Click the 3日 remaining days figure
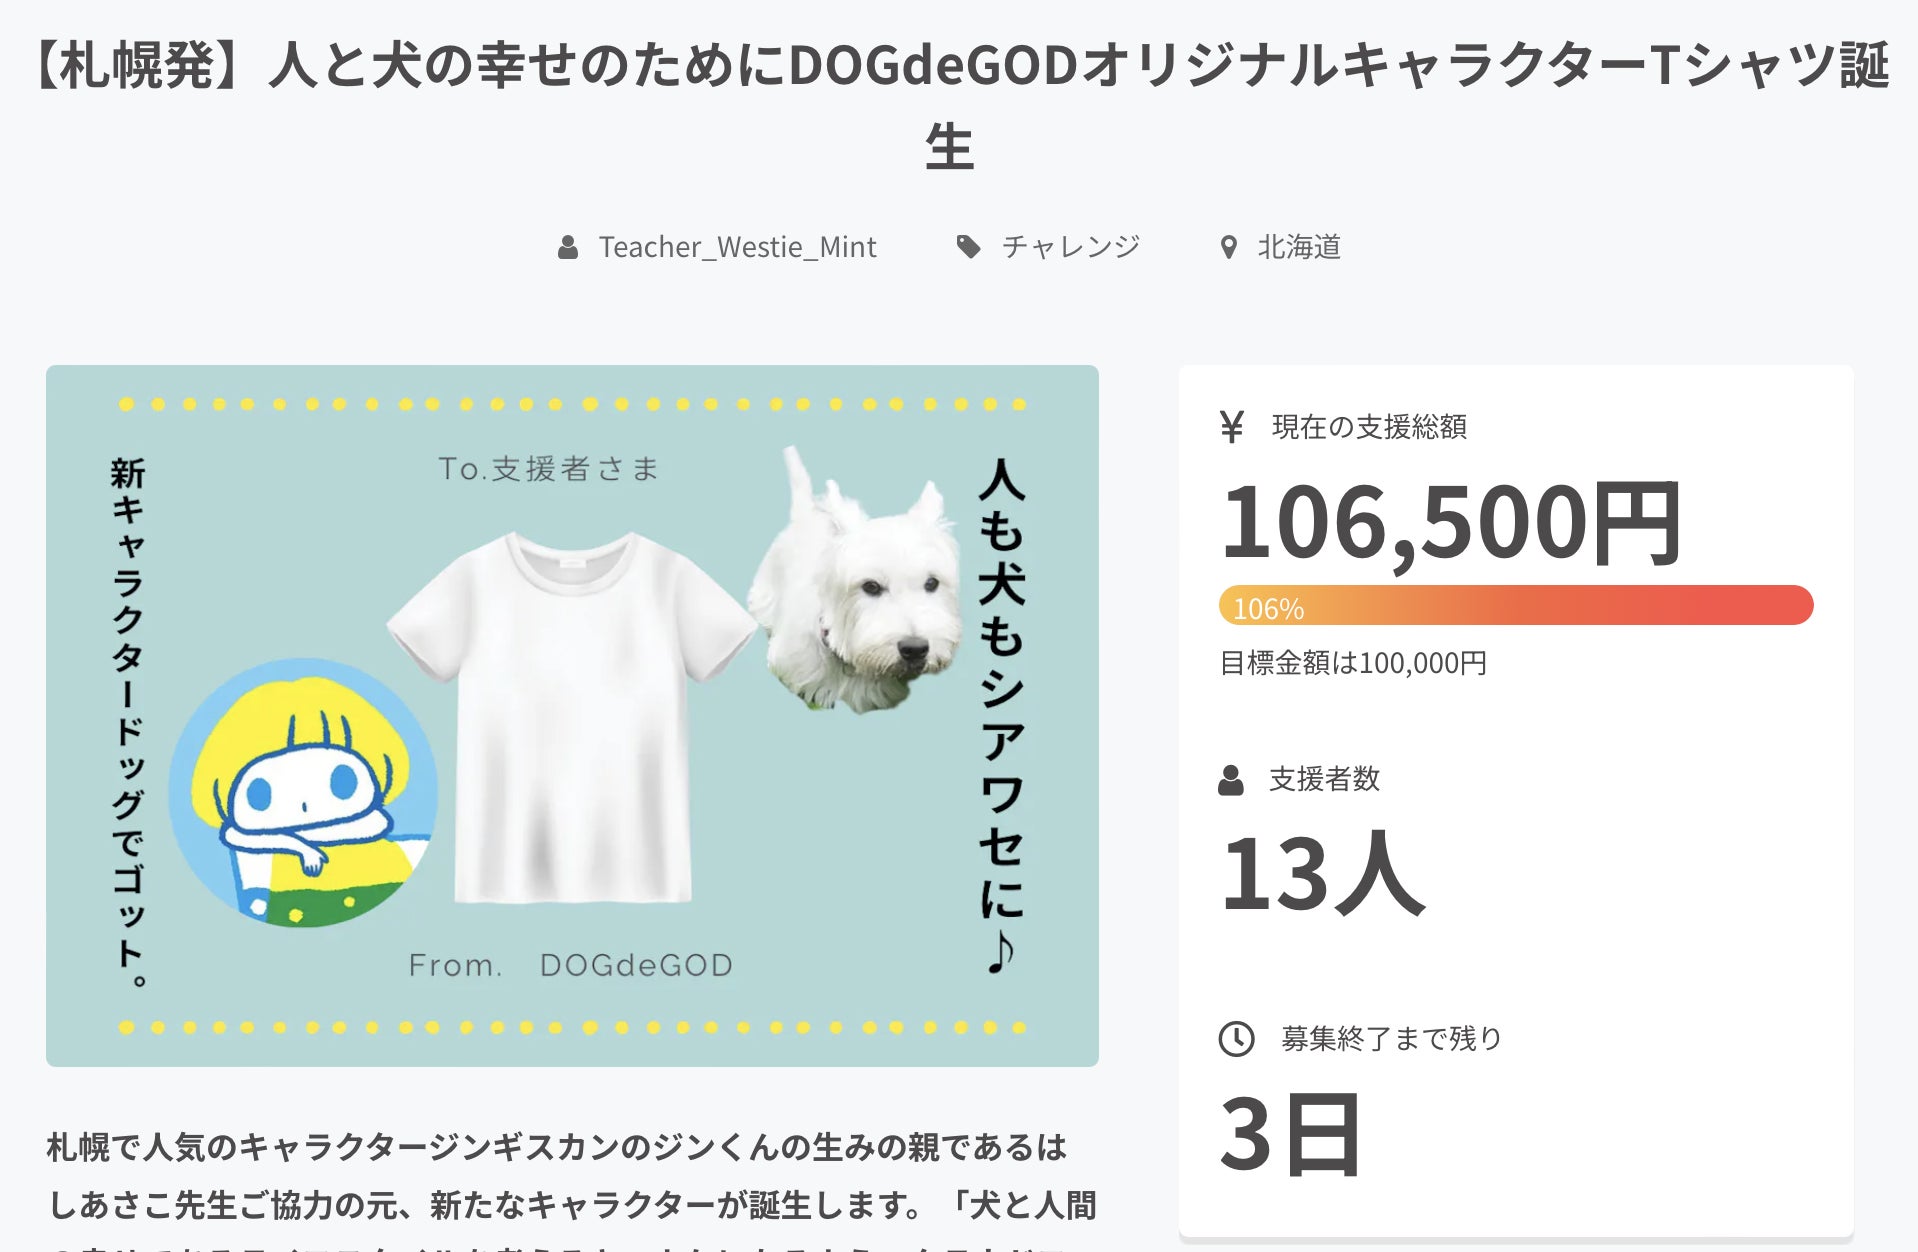The image size is (1918, 1252). coord(1291,1135)
